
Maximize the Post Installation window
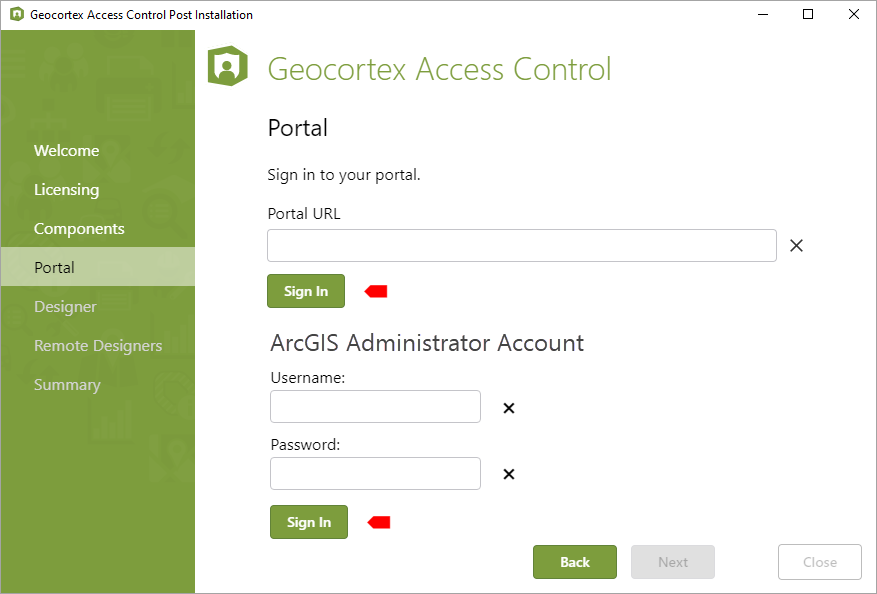pos(808,15)
